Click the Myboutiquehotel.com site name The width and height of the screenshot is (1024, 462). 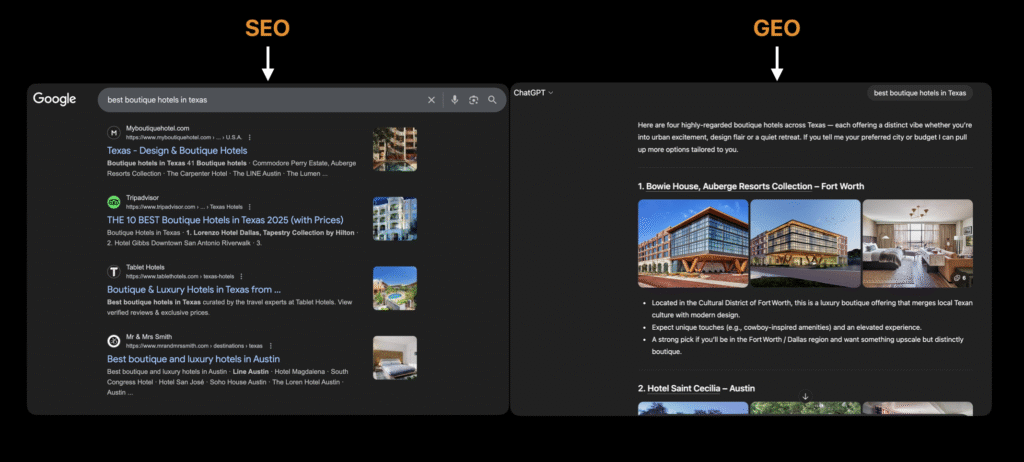(157, 129)
